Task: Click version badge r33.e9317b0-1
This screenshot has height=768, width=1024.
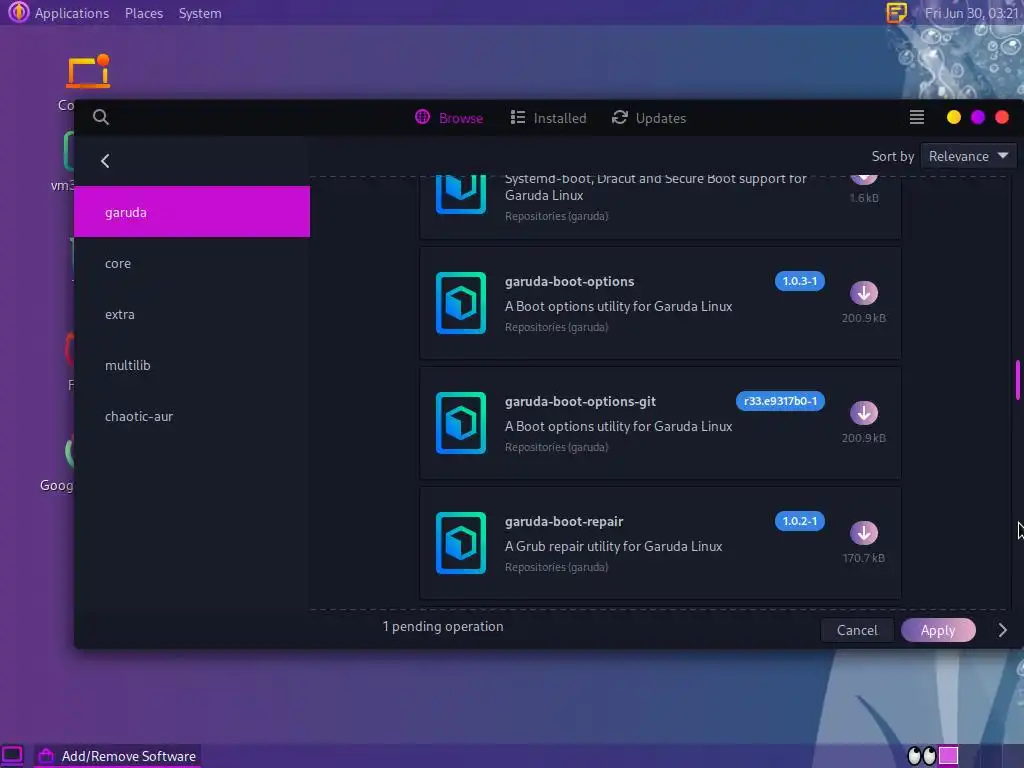Action: pos(780,401)
